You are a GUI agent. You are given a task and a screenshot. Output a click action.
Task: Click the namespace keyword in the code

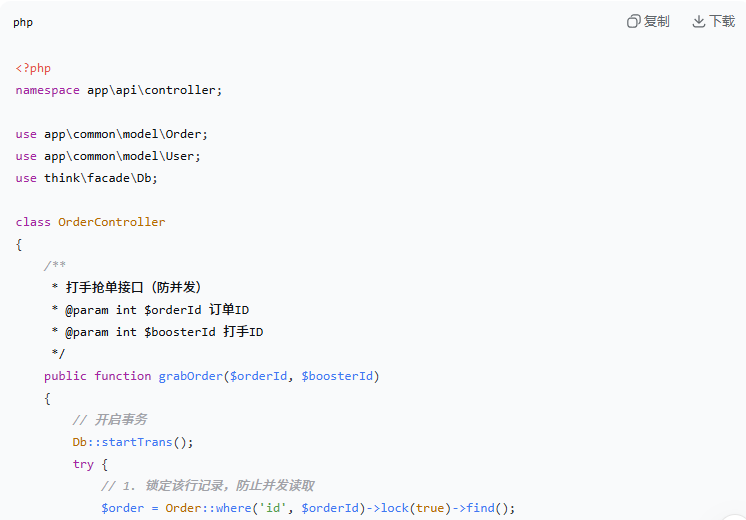(48, 90)
